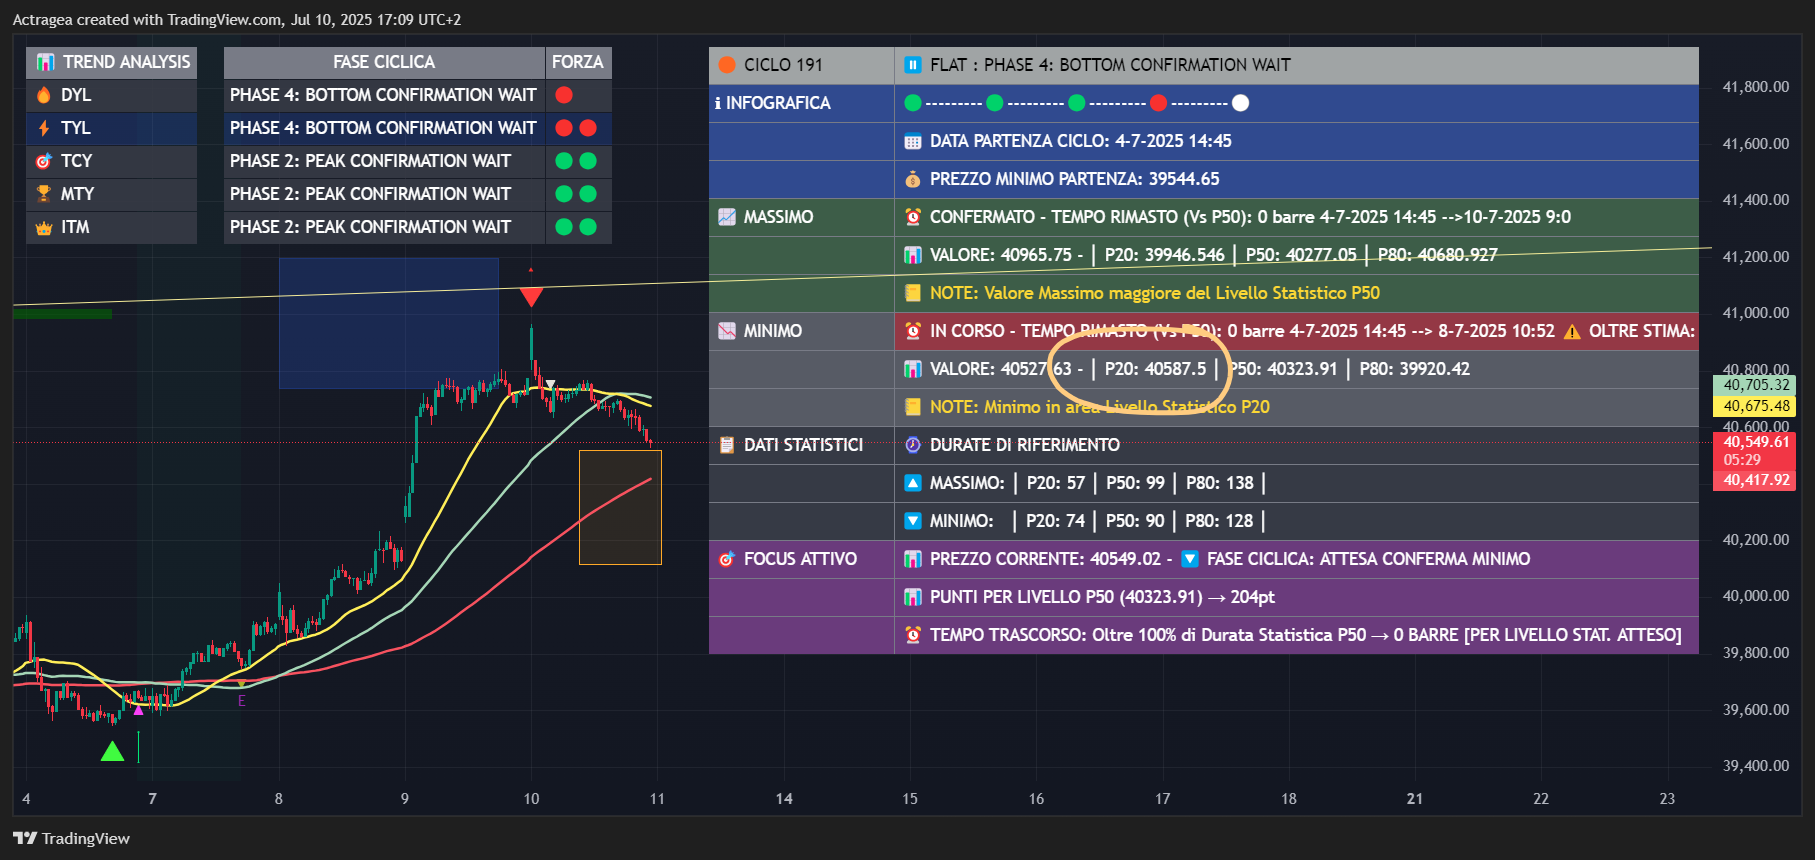
Task: Click PHASE 4 text in the DYL row
Action: point(383,95)
